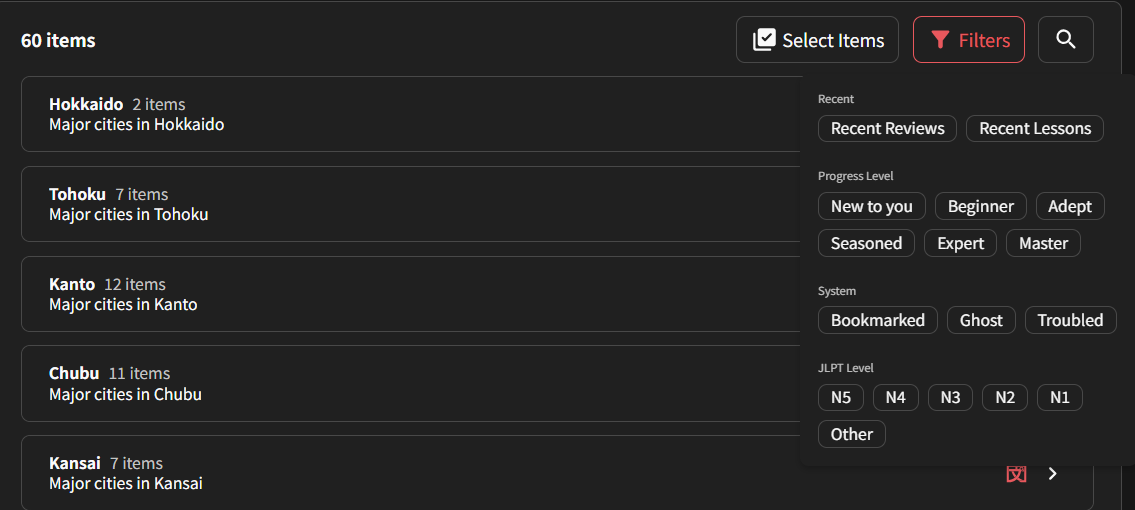The width and height of the screenshot is (1135, 510).
Task: Enable the Ghost filter chip
Action: (982, 320)
